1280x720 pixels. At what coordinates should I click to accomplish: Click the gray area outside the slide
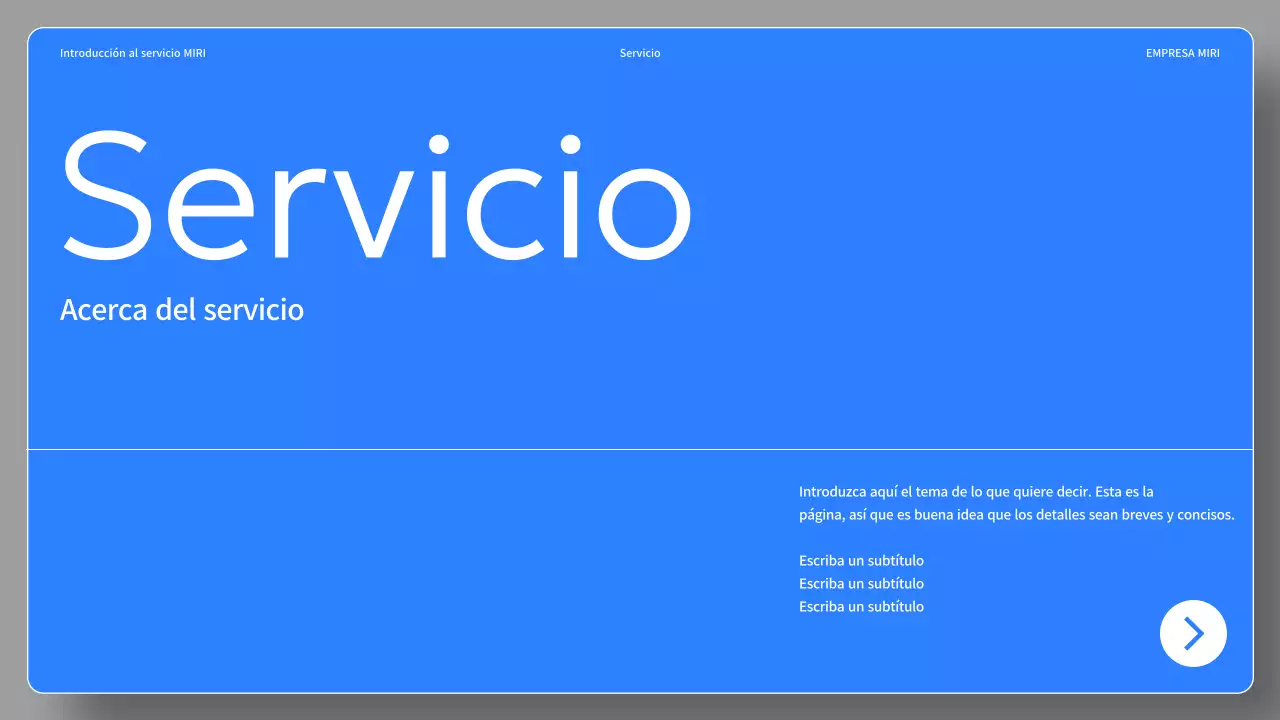[x=12, y=360]
